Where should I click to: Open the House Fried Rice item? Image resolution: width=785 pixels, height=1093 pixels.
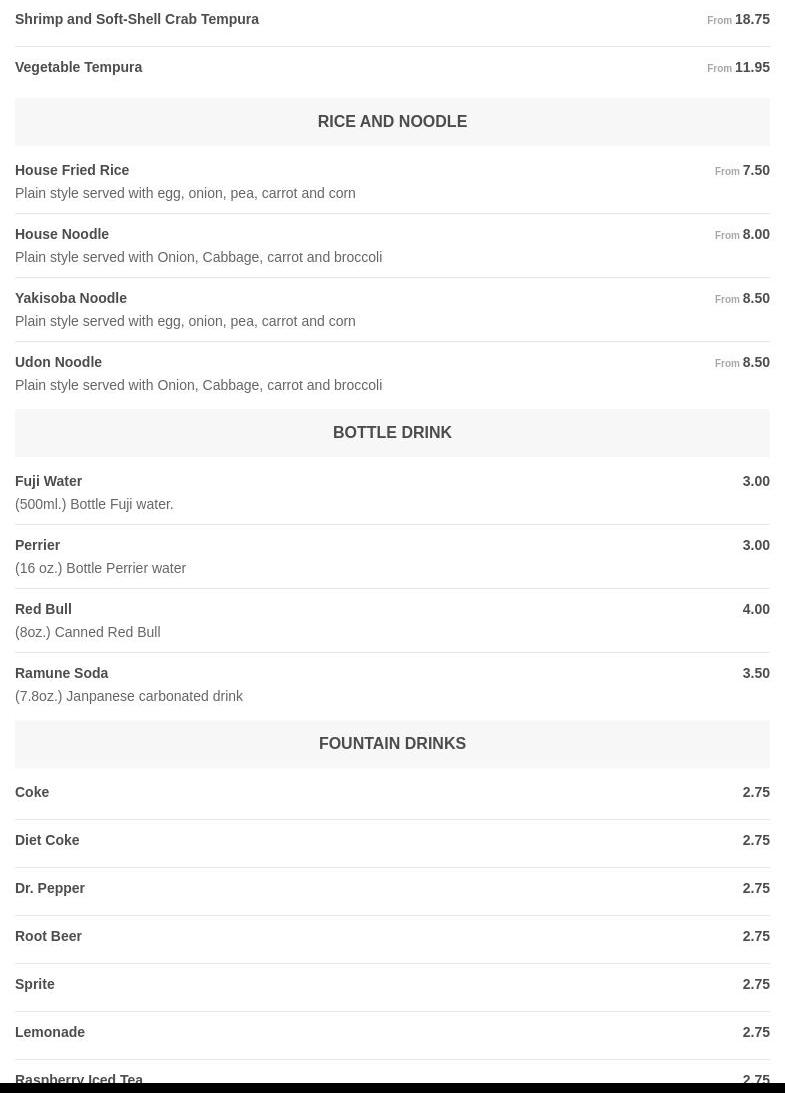pos(72,170)
